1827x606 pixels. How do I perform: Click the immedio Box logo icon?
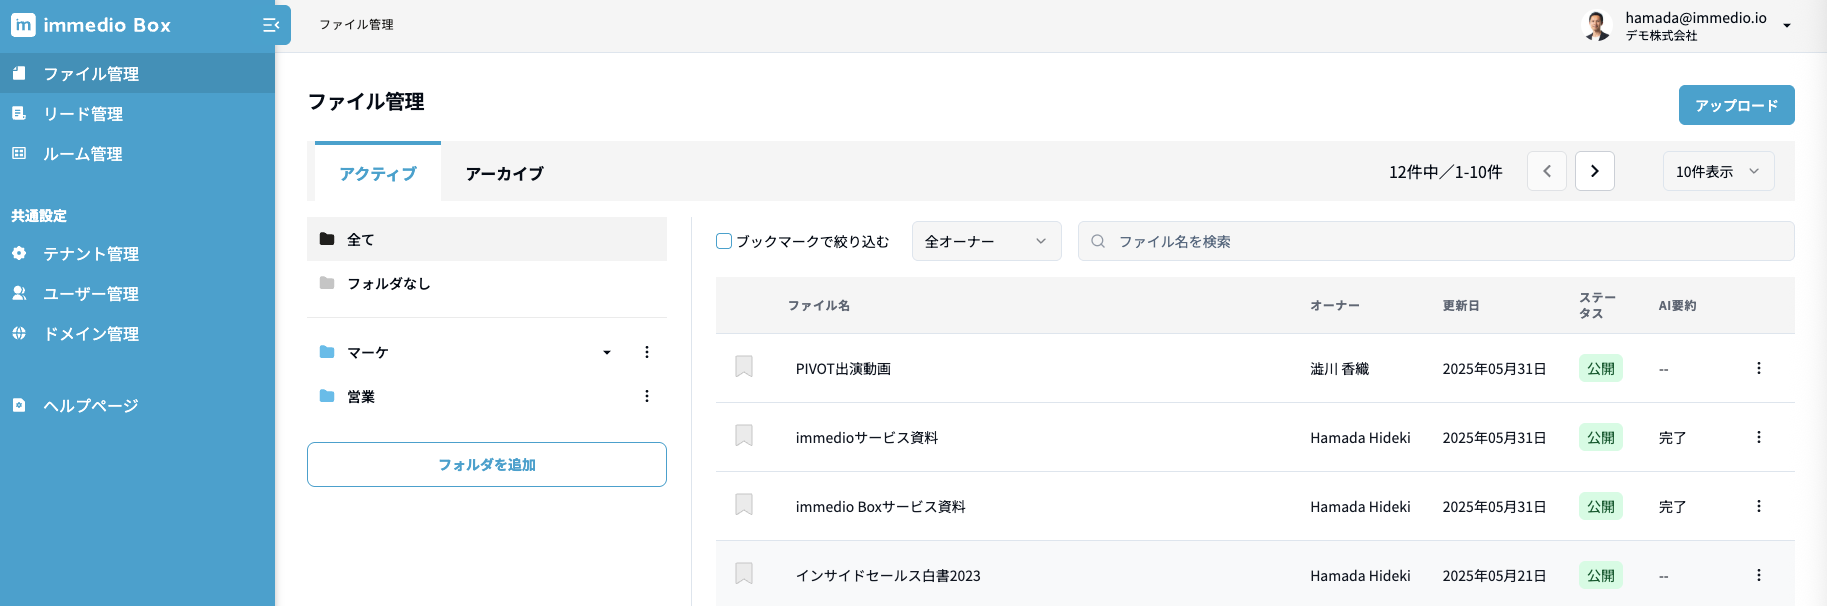pyautogui.click(x=23, y=25)
